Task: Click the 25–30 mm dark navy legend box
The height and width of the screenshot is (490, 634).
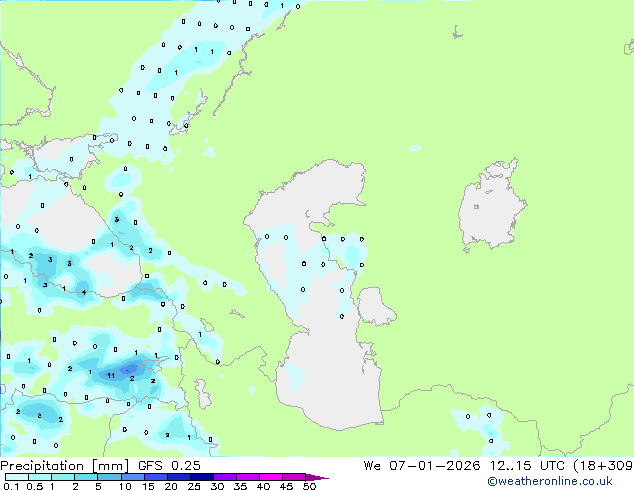Action: pyautogui.click(x=201, y=477)
